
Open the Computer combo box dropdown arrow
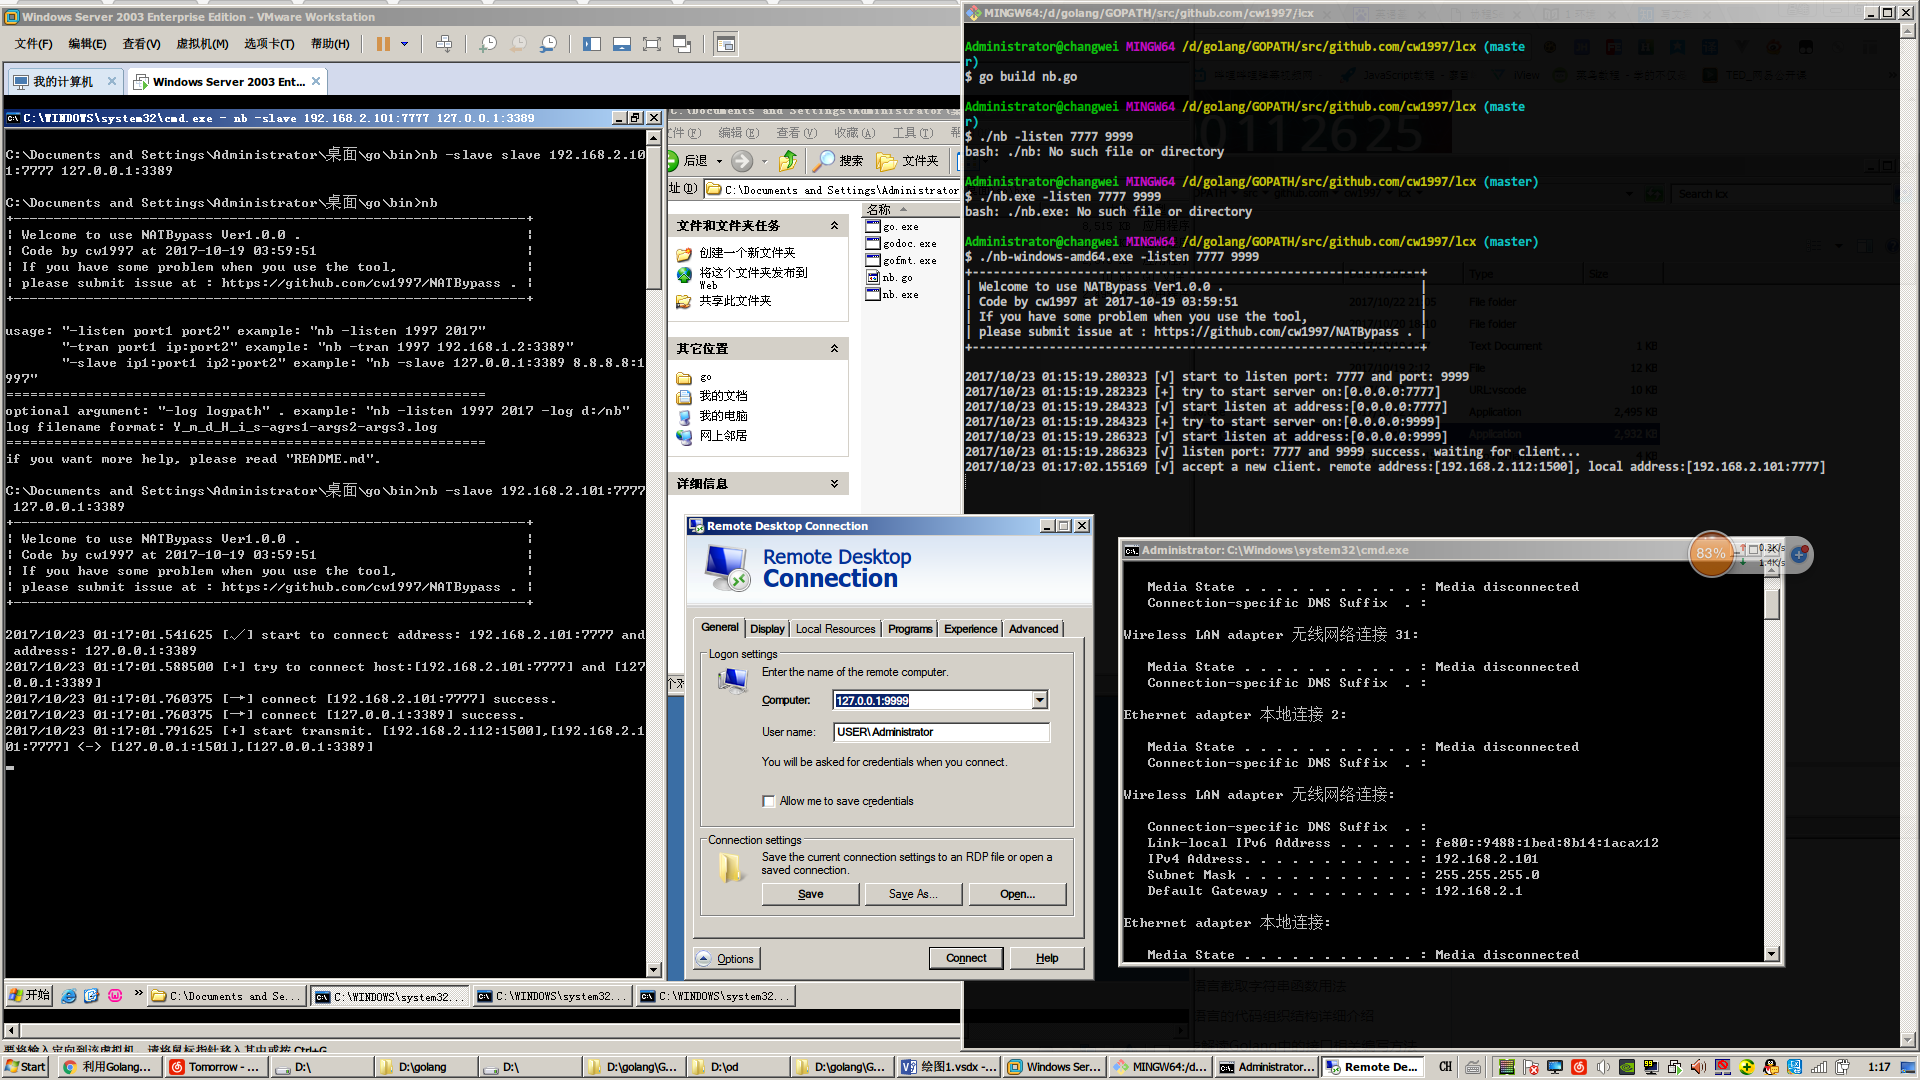(1040, 701)
